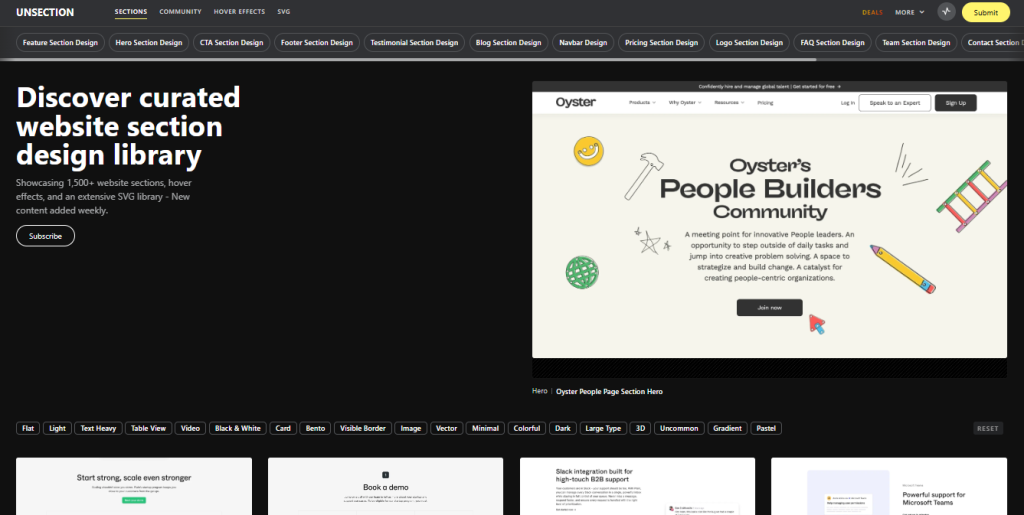Click the RESET filters button
The width and height of the screenshot is (1024, 515).
pos(987,428)
